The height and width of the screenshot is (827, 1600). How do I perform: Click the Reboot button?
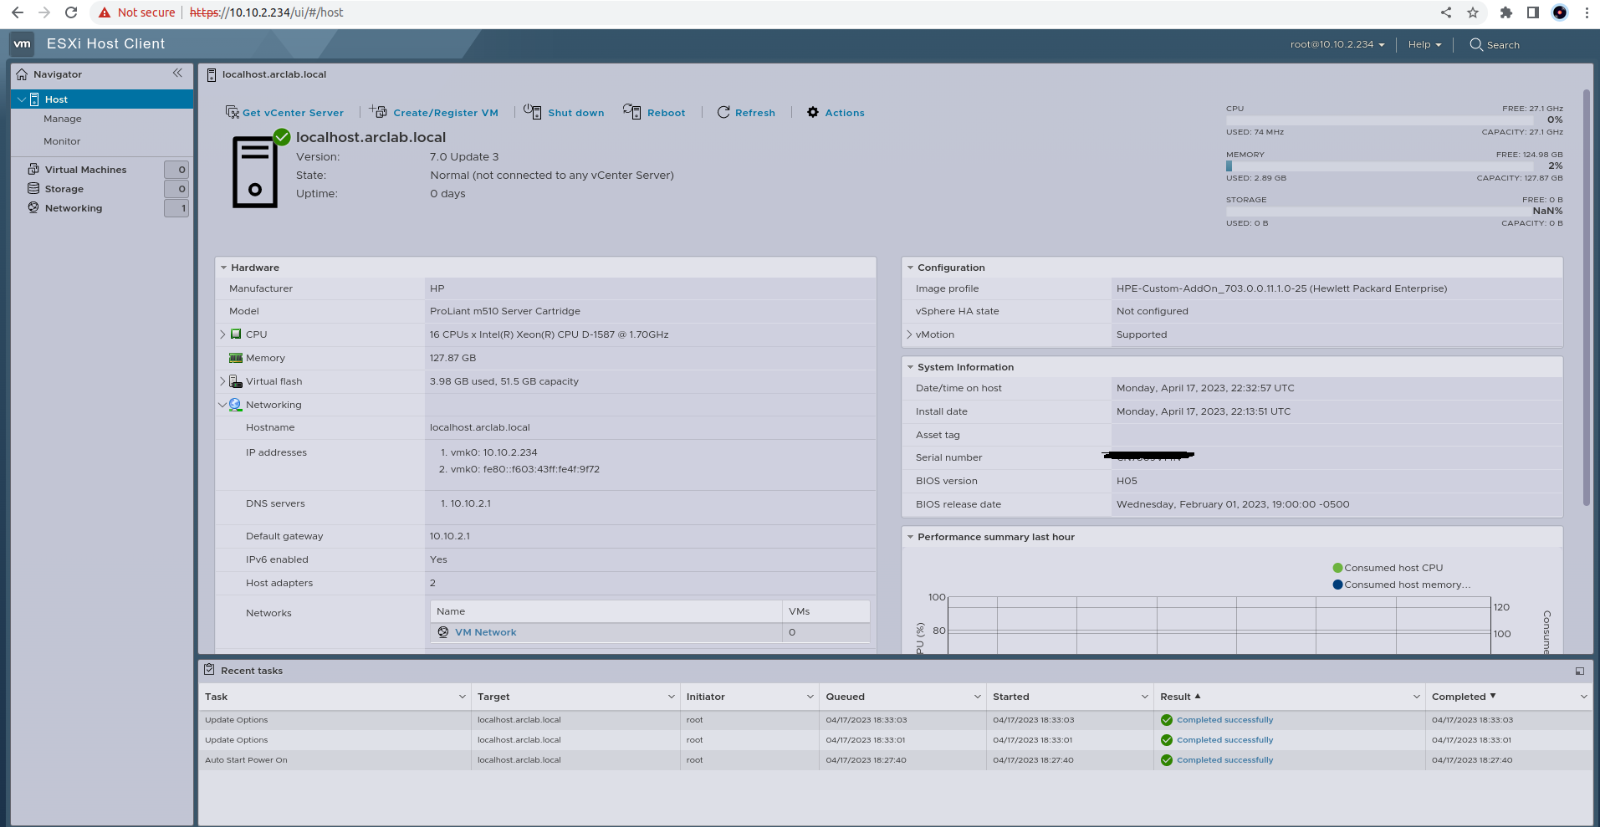[654, 112]
